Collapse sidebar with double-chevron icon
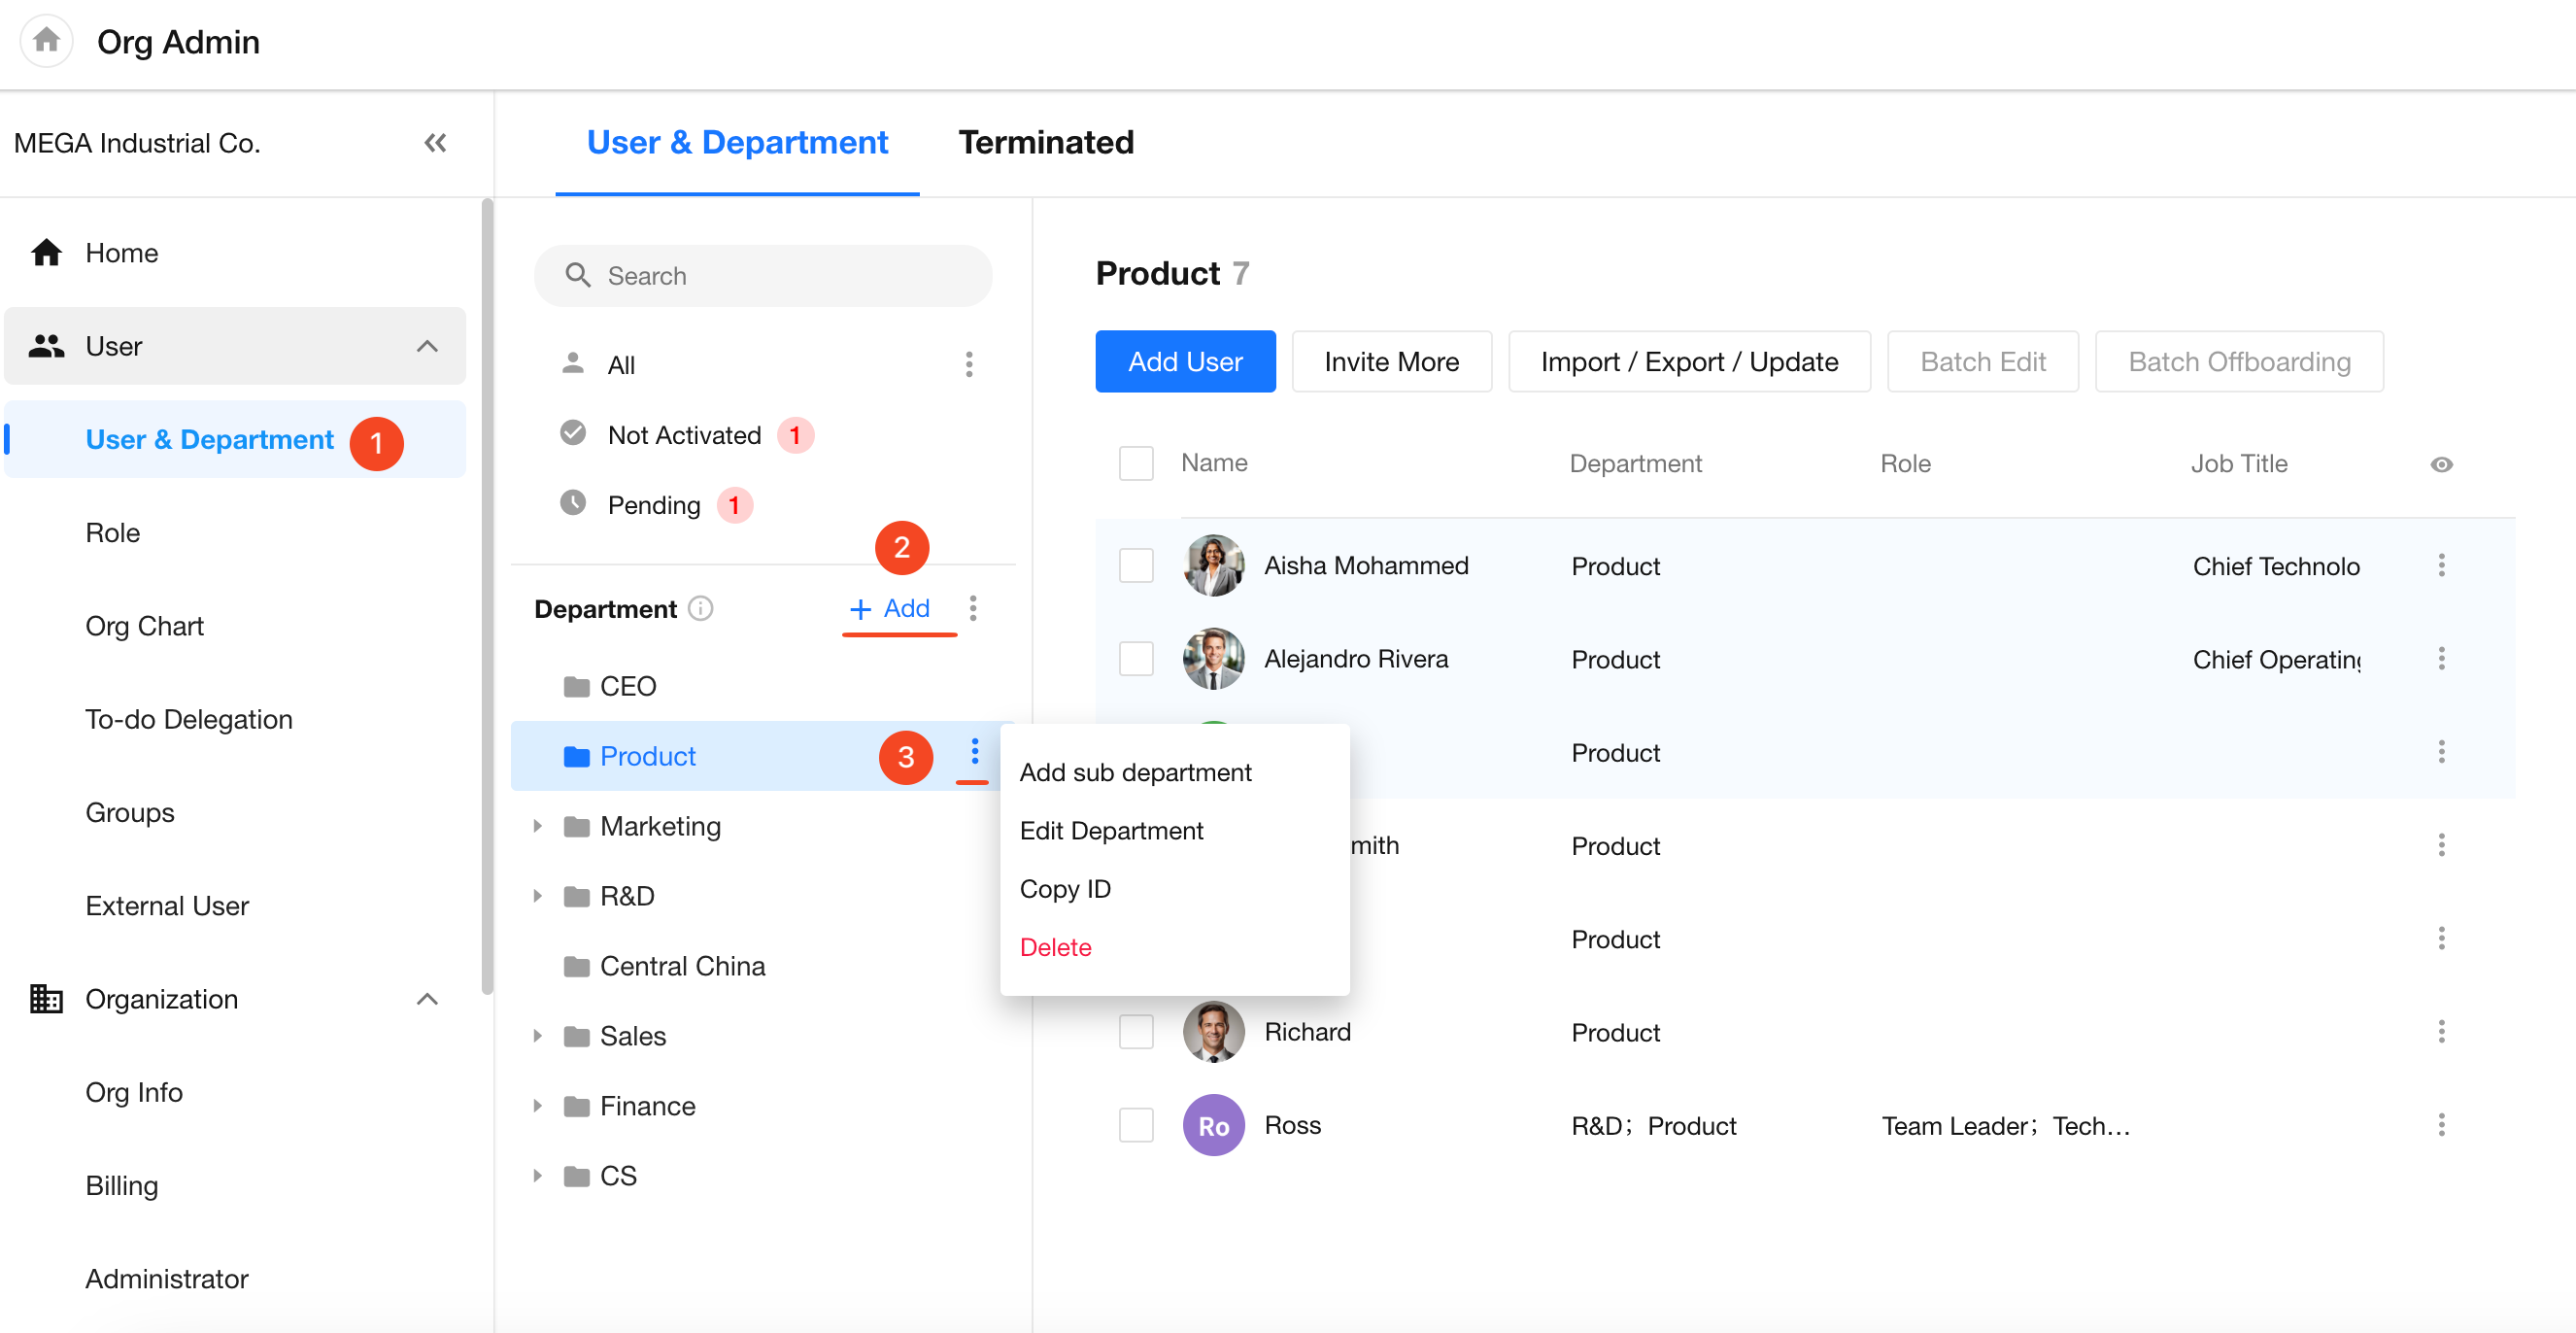 (434, 143)
